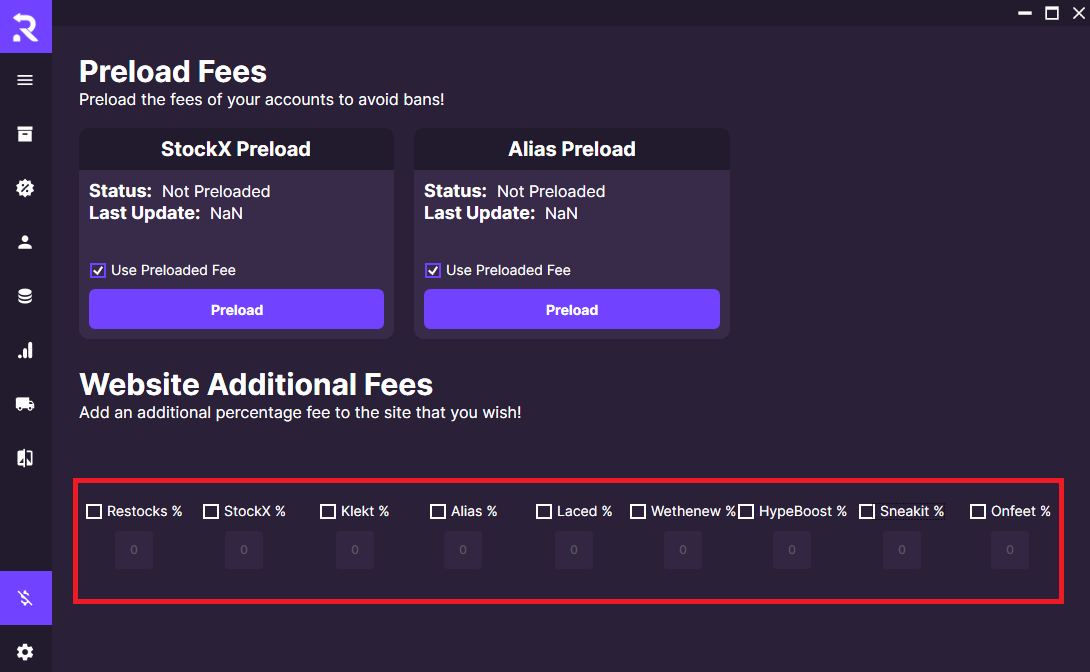Open the accounts person icon
The height and width of the screenshot is (672, 1090).
(25, 242)
